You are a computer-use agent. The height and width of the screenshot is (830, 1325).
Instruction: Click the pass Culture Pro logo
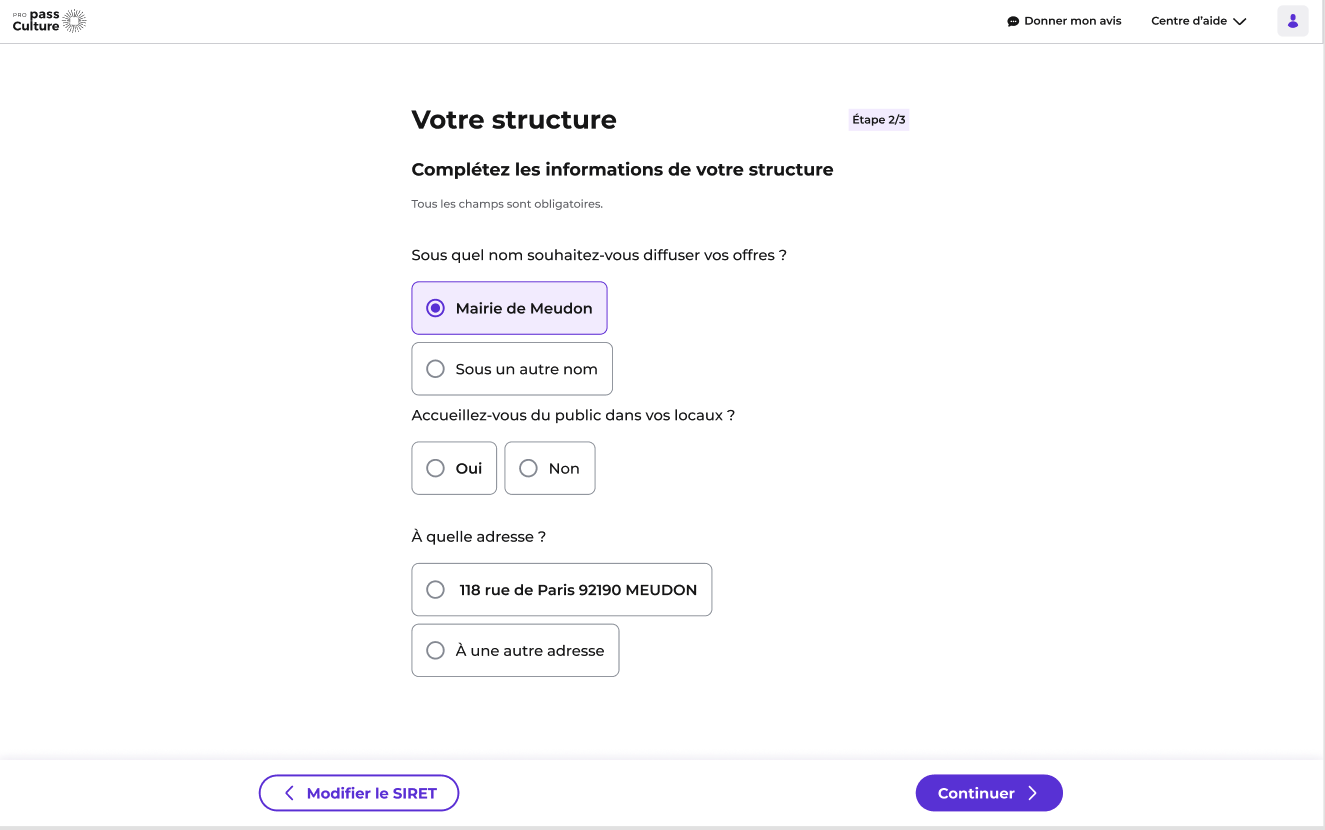[49, 21]
